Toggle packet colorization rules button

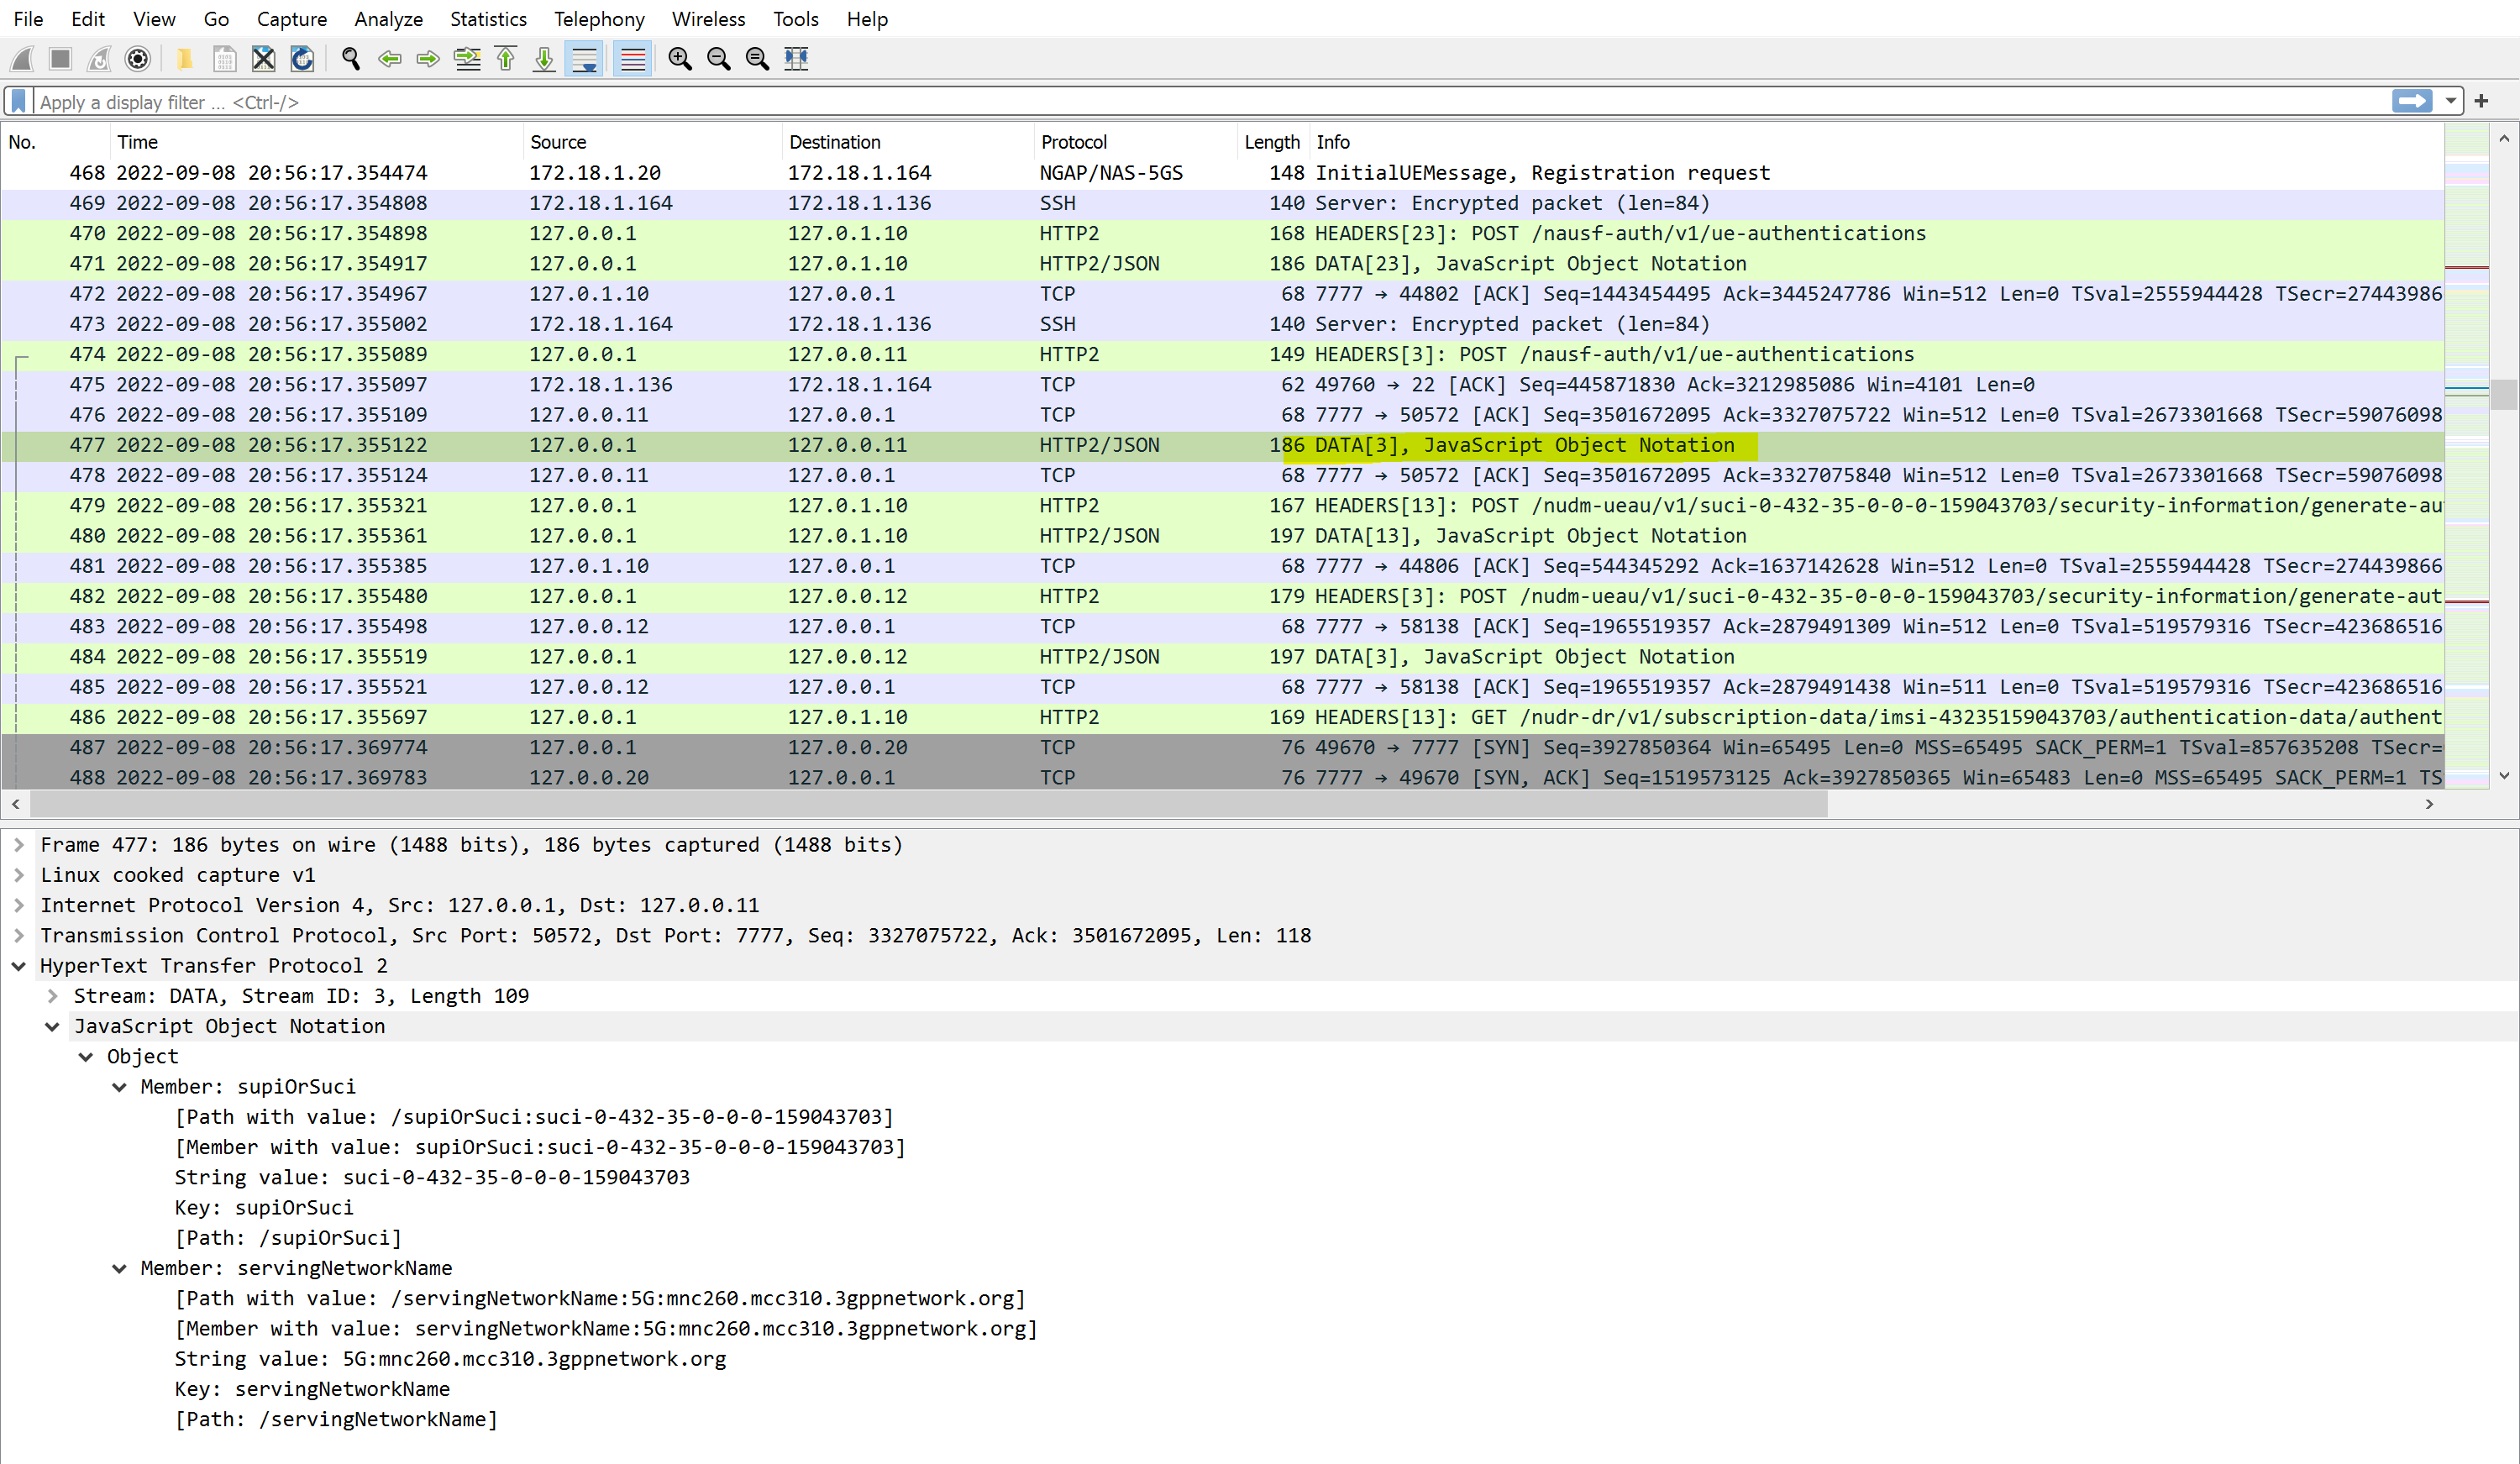633,59
